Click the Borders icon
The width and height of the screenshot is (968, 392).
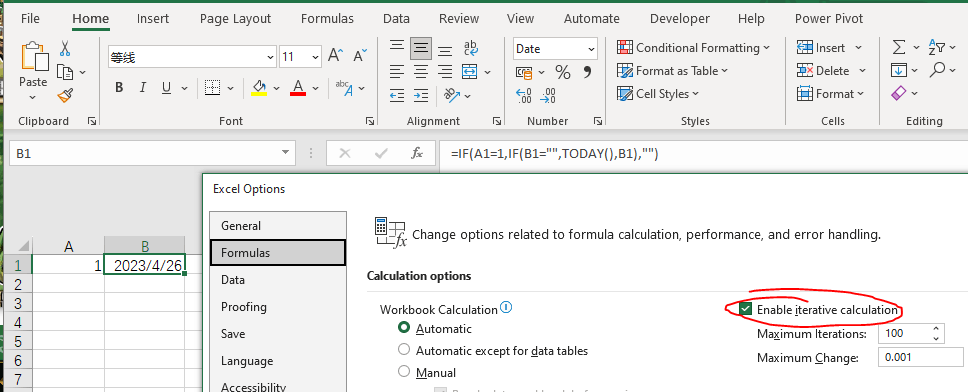[x=212, y=88]
